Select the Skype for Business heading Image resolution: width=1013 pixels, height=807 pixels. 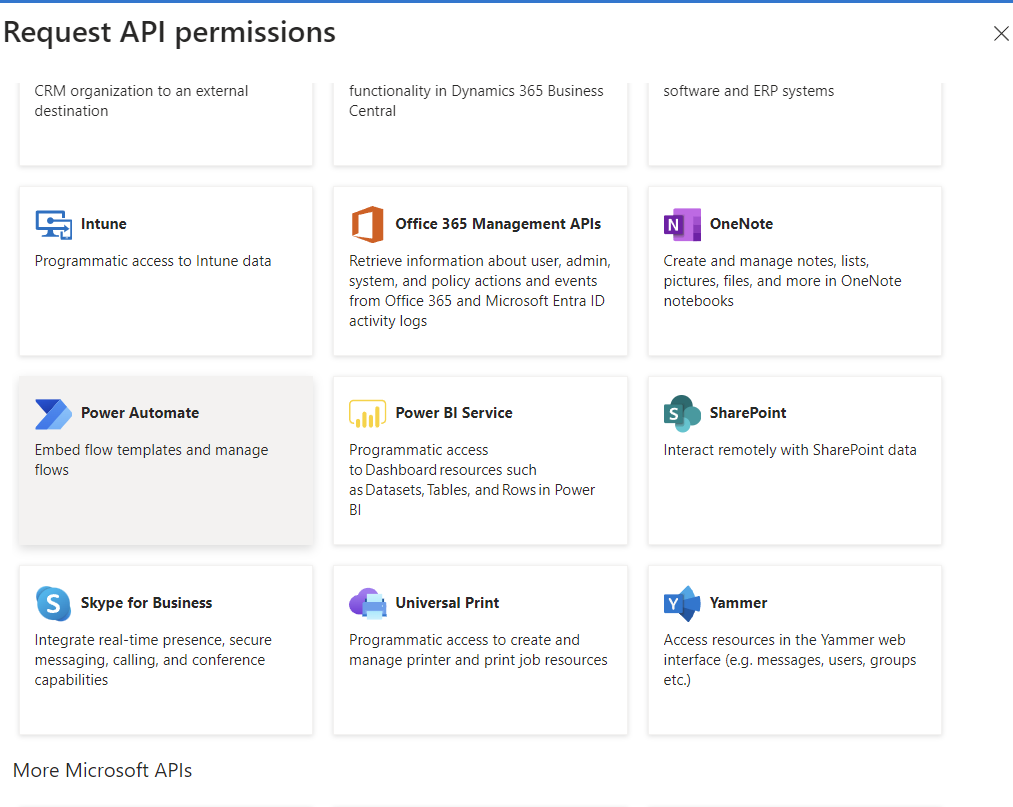click(x=146, y=603)
